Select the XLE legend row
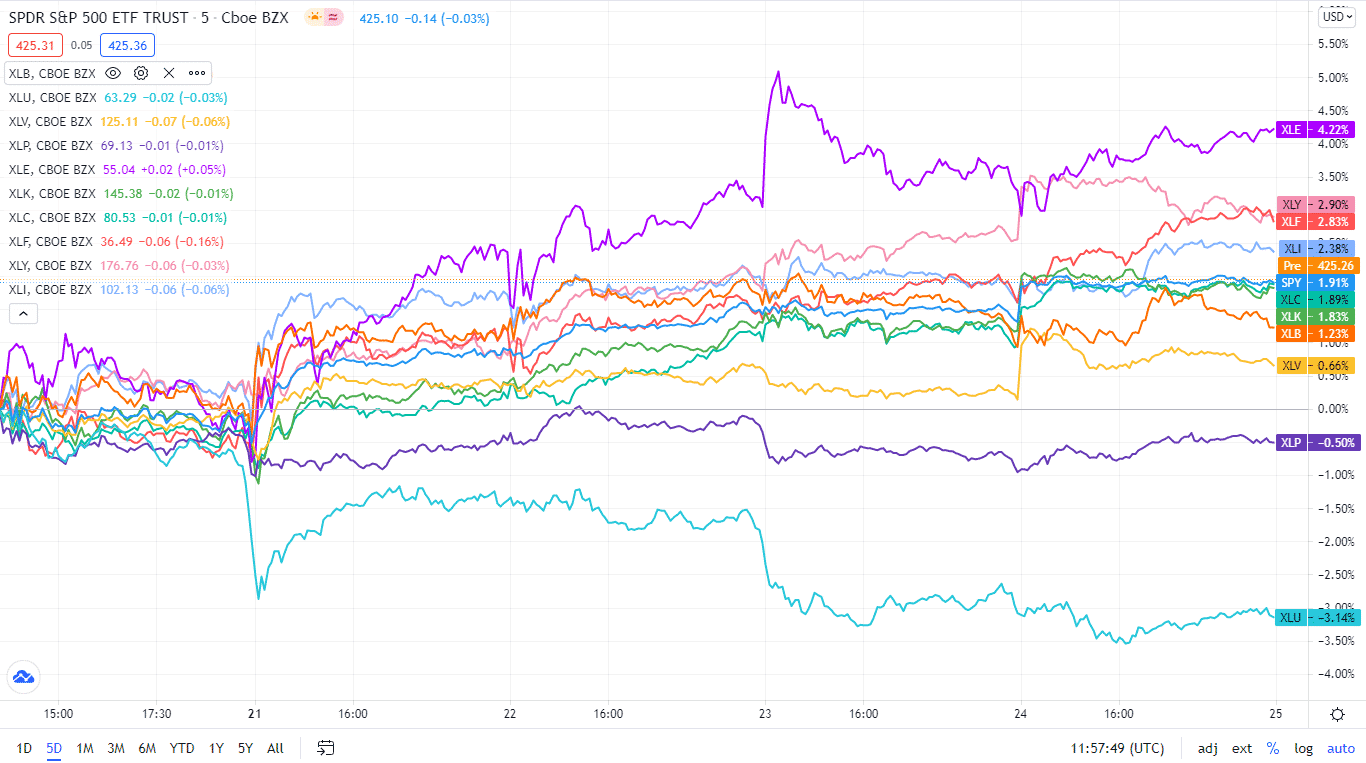This screenshot has width=1366, height=763. tap(117, 169)
